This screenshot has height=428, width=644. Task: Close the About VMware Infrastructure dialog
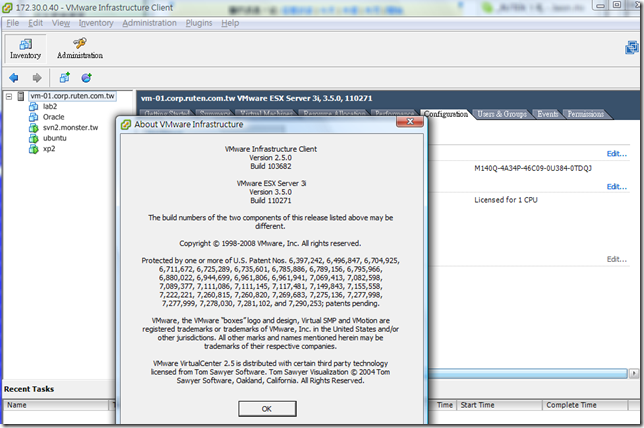410,121
